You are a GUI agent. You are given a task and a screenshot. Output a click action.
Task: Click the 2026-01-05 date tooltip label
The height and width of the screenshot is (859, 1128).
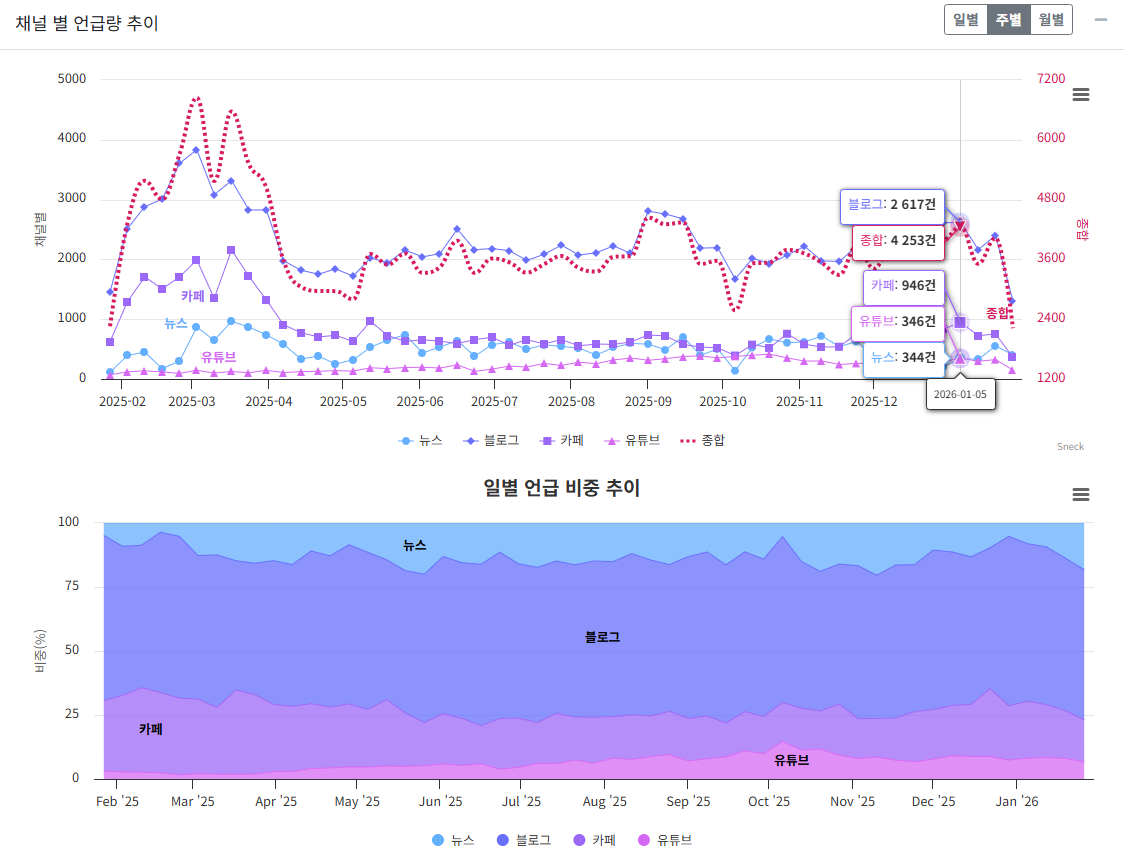pos(960,395)
